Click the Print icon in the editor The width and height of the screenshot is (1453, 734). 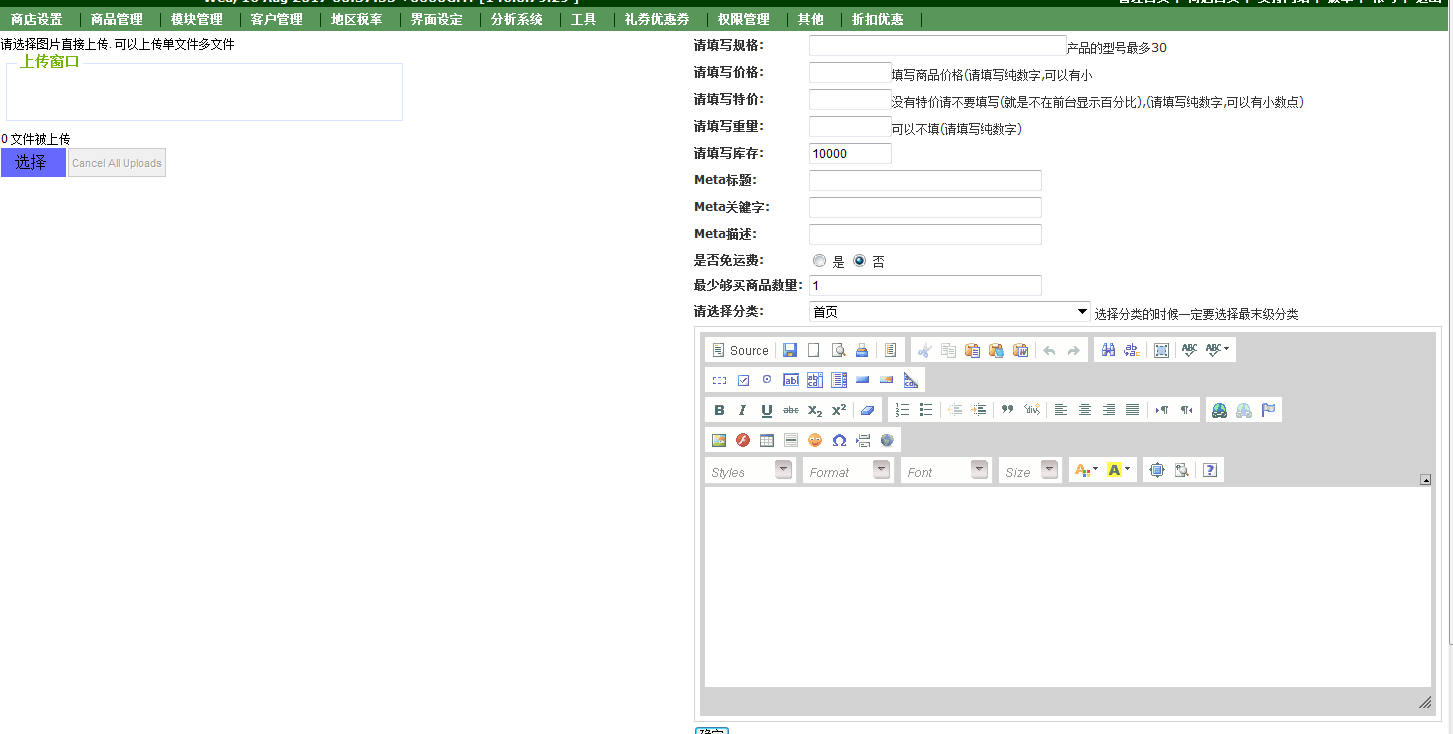tap(862, 350)
